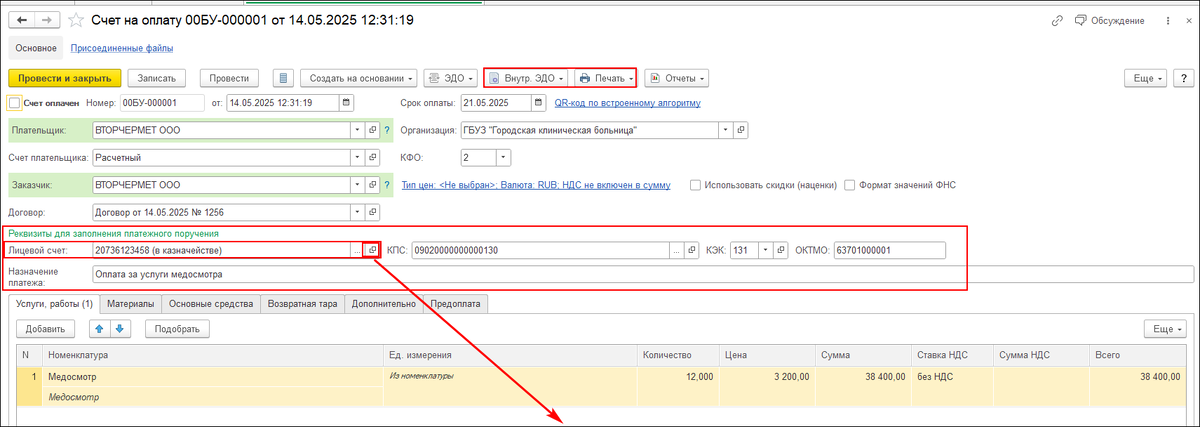The height and width of the screenshot is (427, 1200).
Task: Edit the Назначение платежа field
Action: [642, 274]
